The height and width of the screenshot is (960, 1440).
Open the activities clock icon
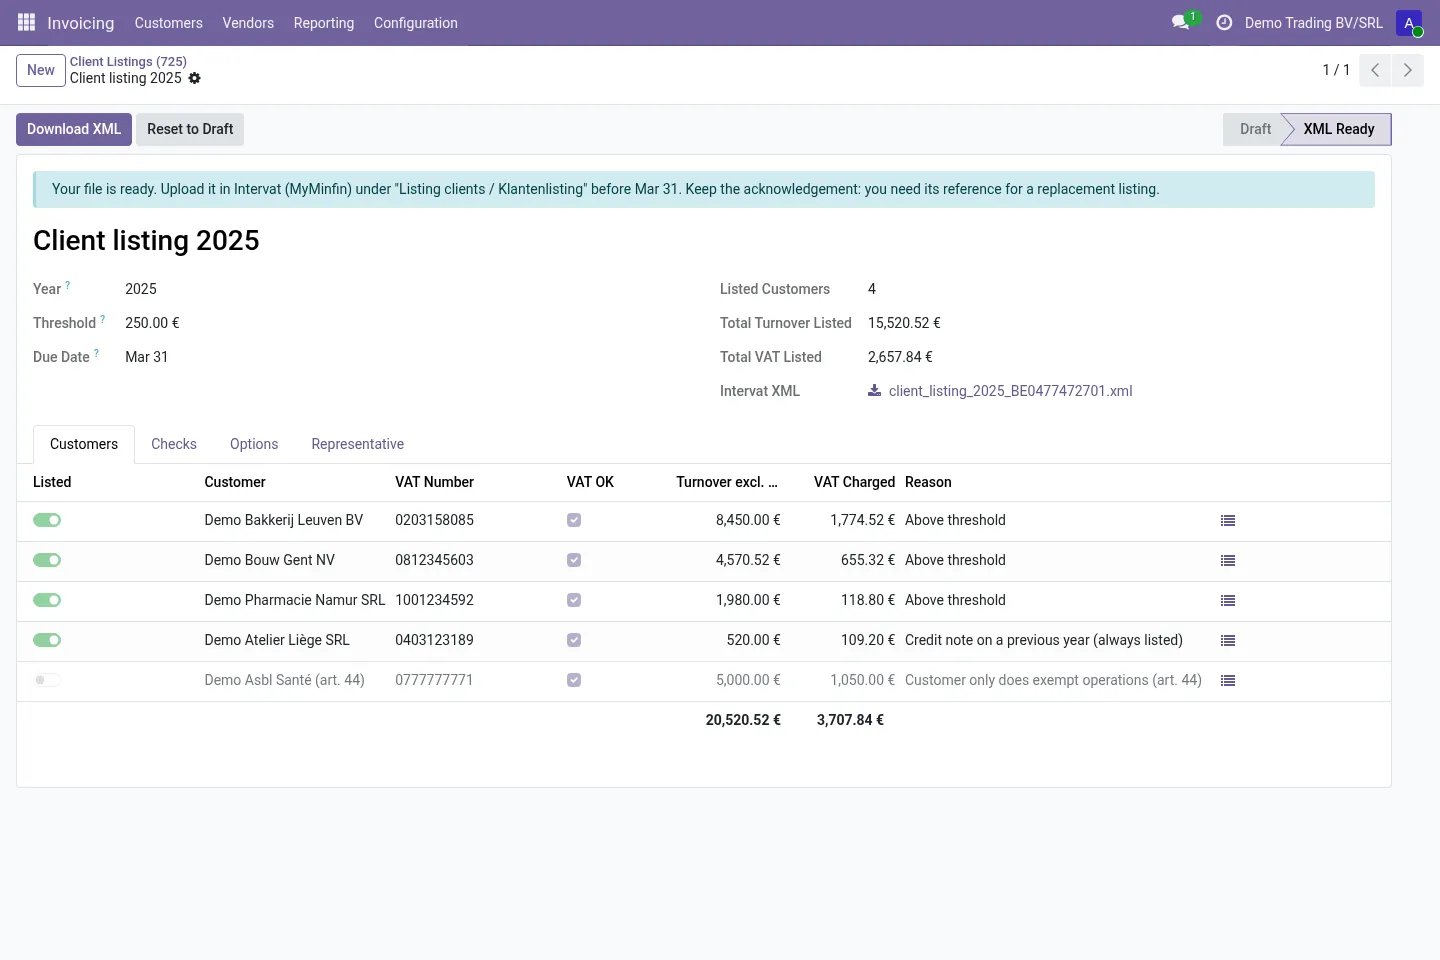(1224, 22)
